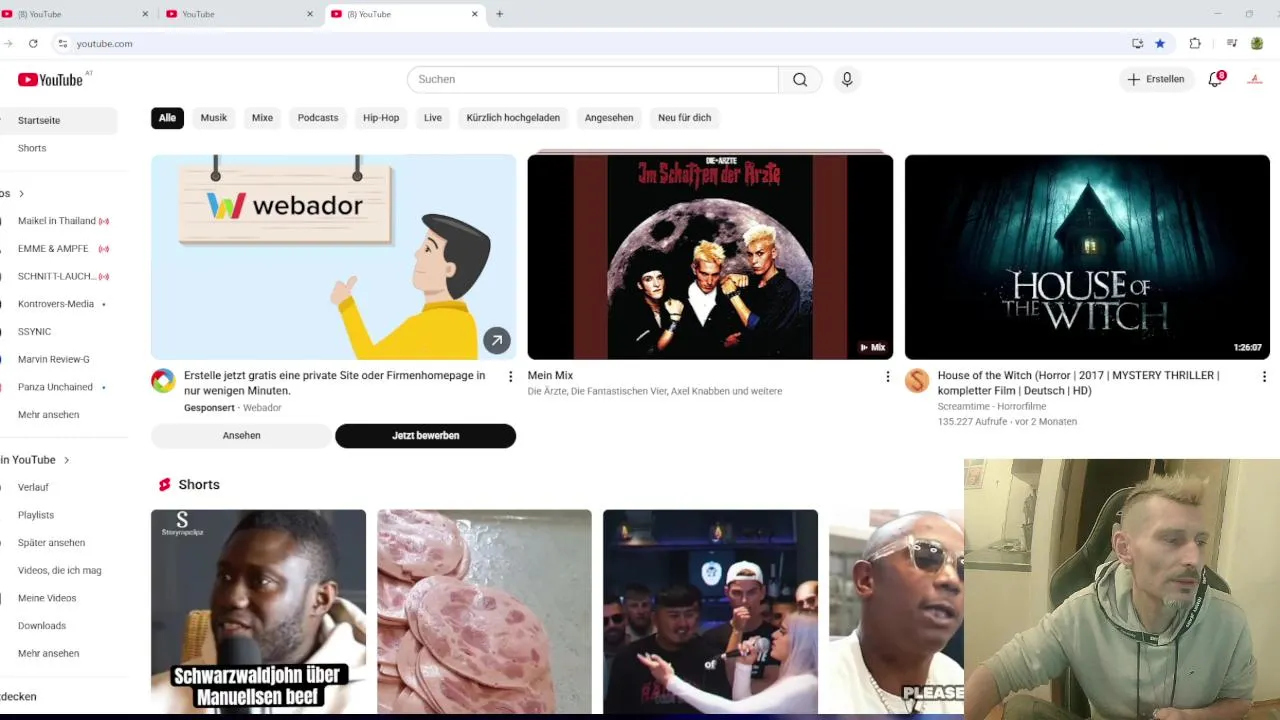Viewport: 1280px width, 720px height.
Task: Click the external link arrow on webador ad
Action: click(x=497, y=340)
